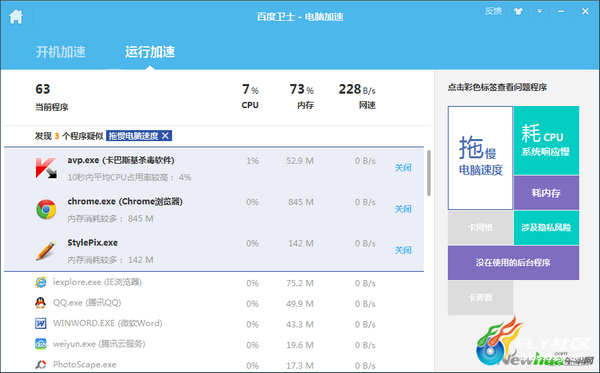
Task: Select the iexplore.exe (IE浏览器) row
Action: pyautogui.click(x=214, y=282)
